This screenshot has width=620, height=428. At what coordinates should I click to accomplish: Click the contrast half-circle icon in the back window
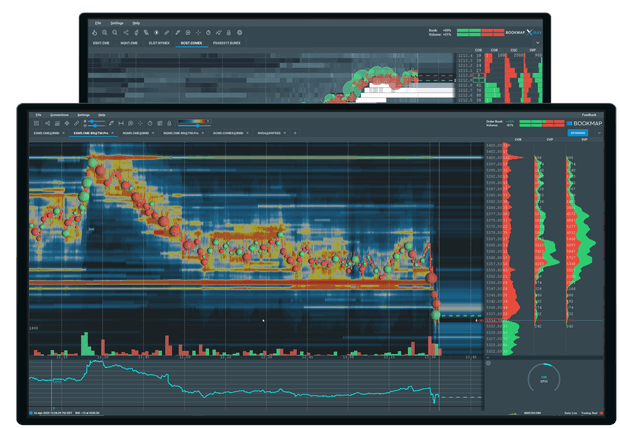tap(157, 33)
